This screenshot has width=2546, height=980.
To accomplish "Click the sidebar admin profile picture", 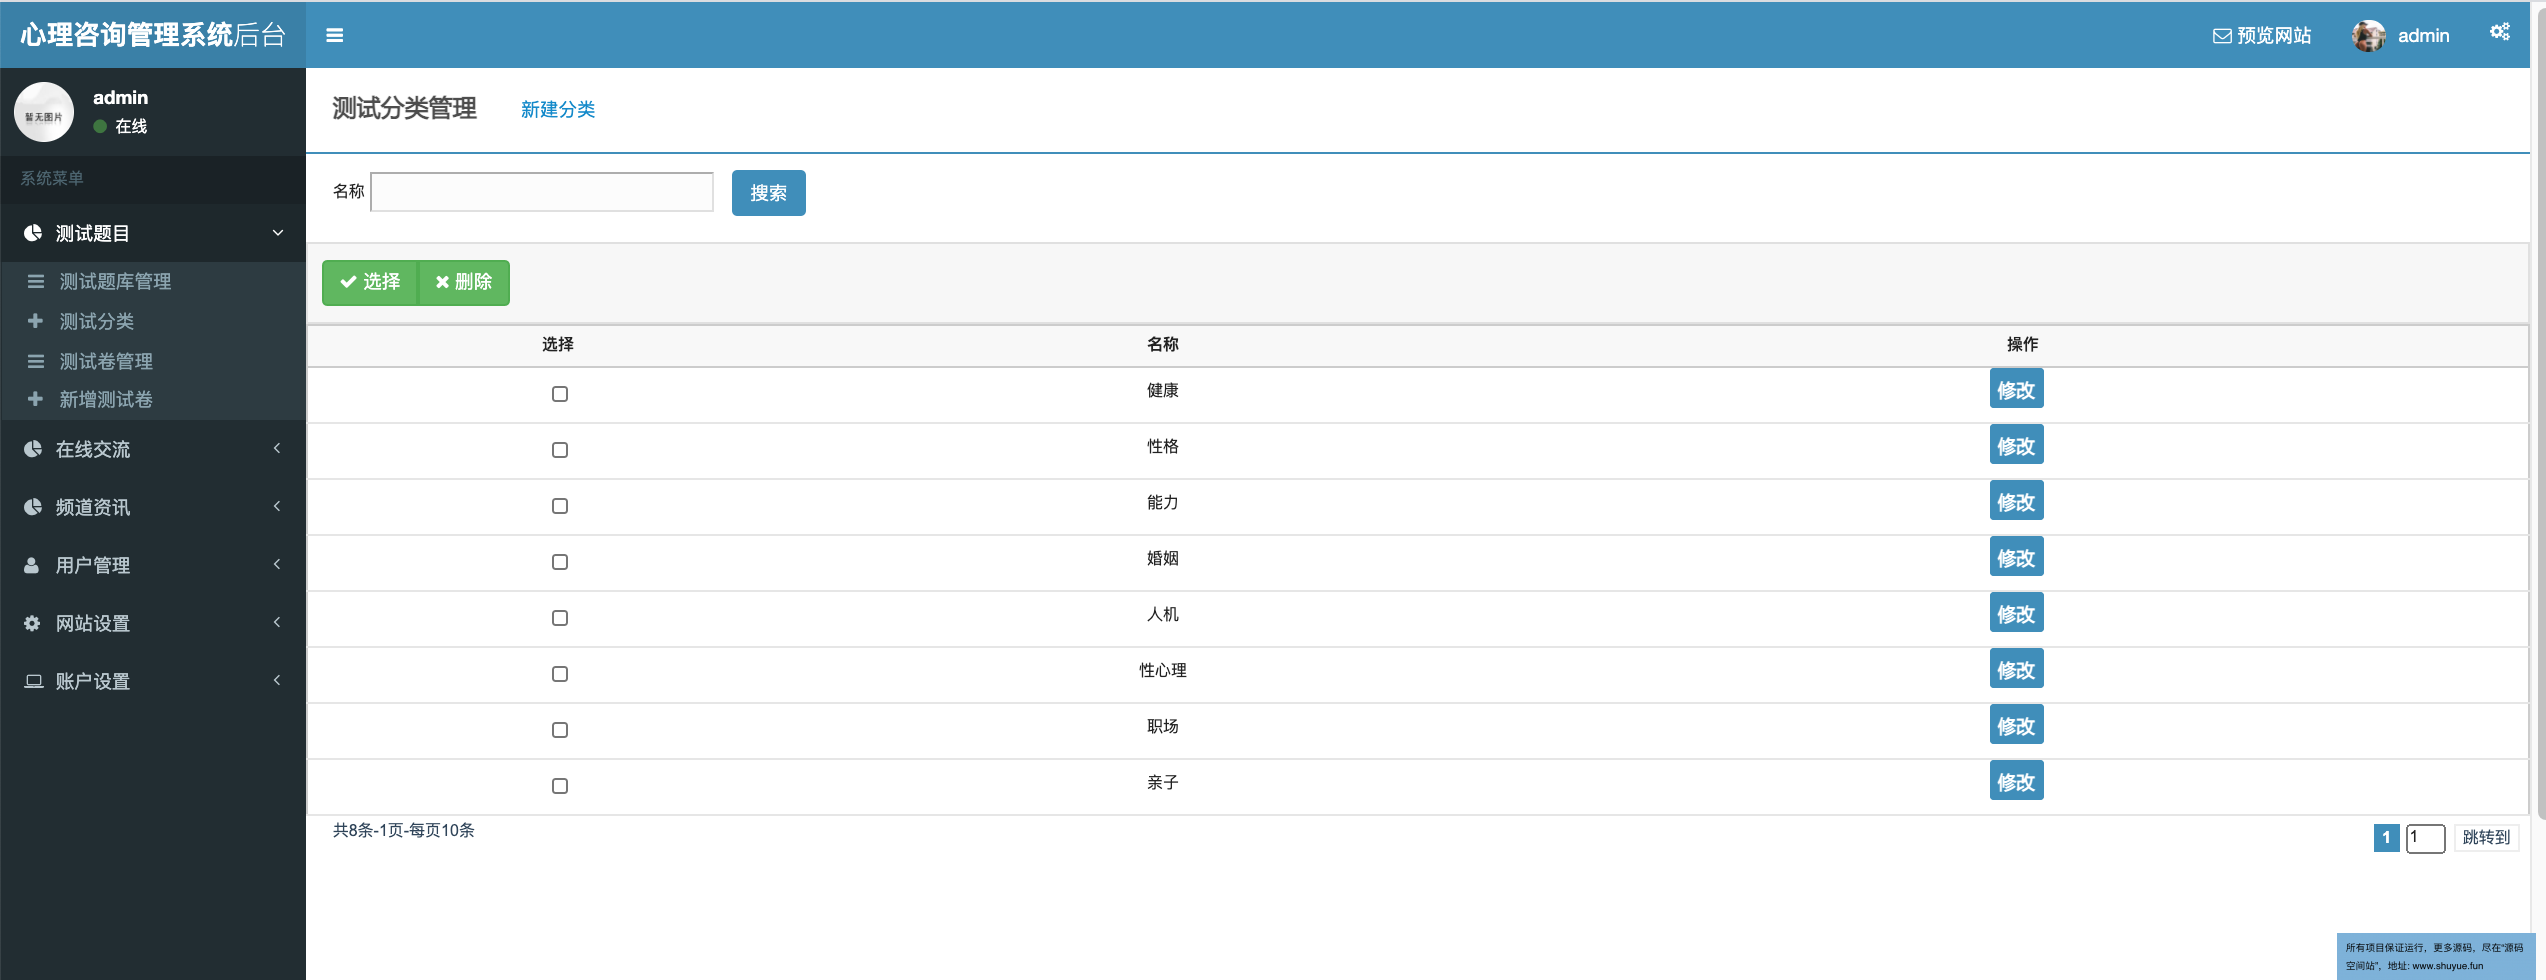I will tap(44, 112).
